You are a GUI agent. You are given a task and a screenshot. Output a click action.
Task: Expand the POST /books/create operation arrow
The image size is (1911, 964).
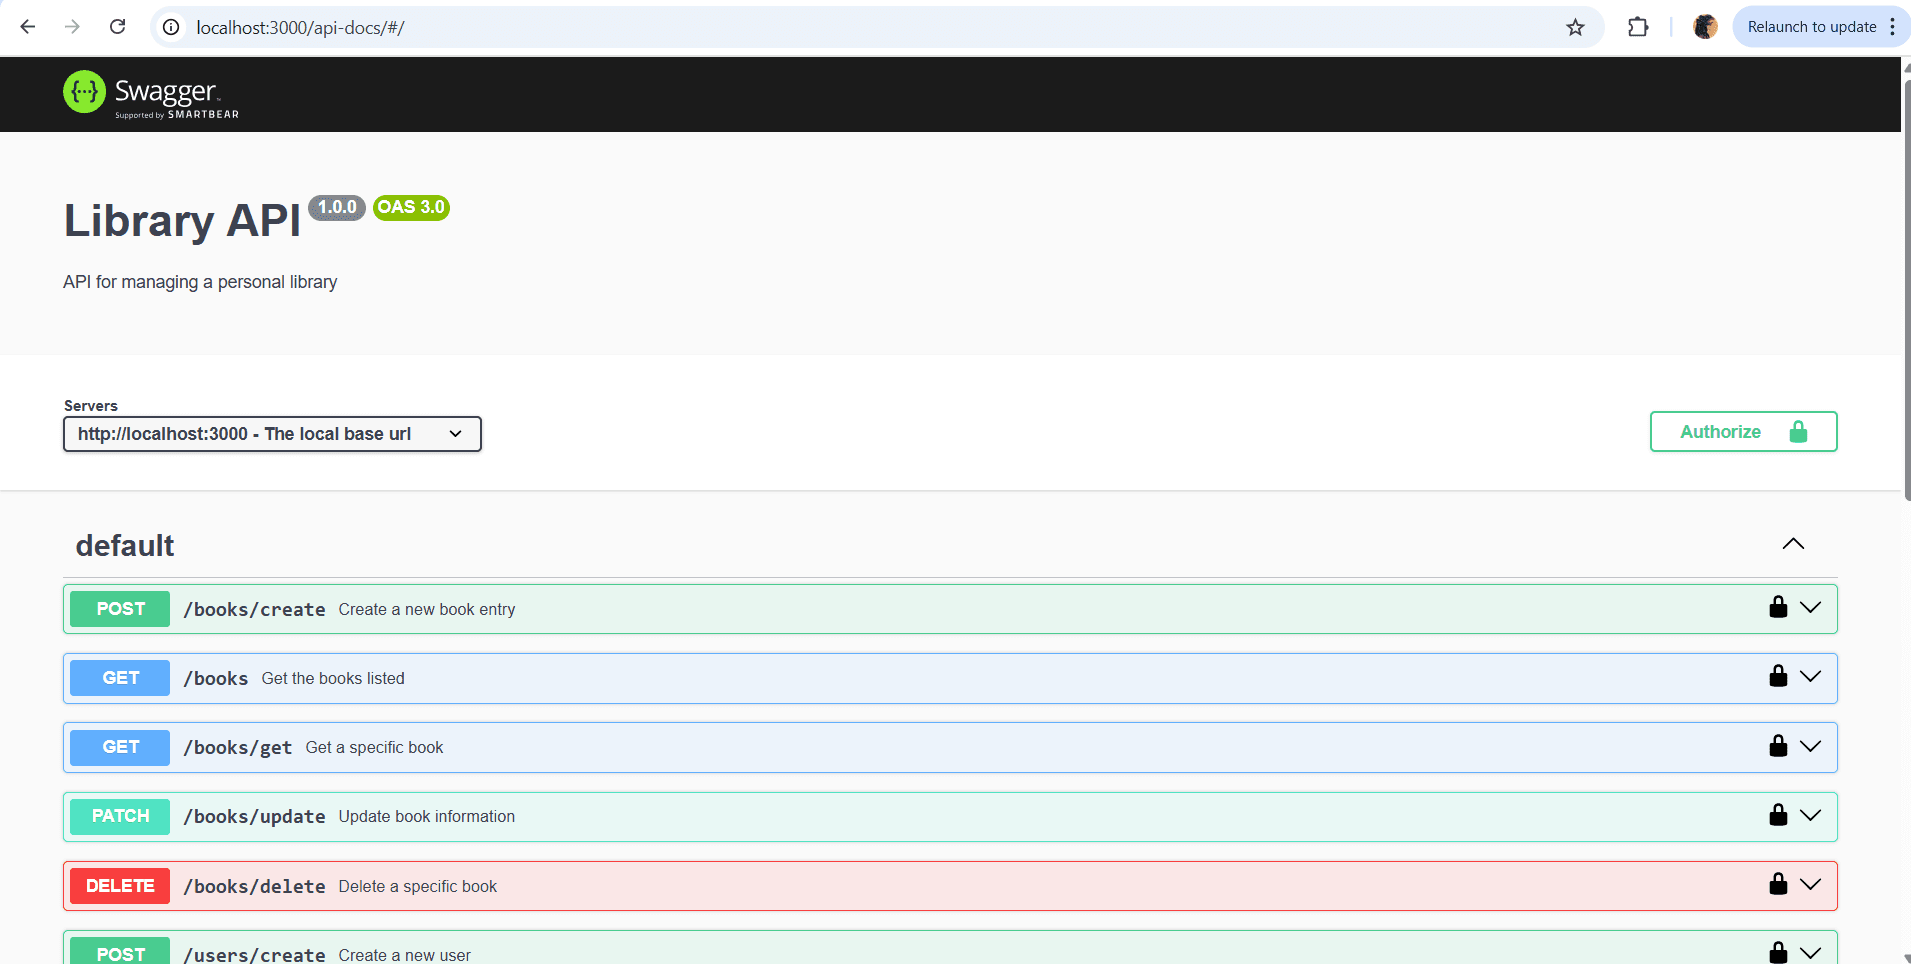tap(1810, 607)
